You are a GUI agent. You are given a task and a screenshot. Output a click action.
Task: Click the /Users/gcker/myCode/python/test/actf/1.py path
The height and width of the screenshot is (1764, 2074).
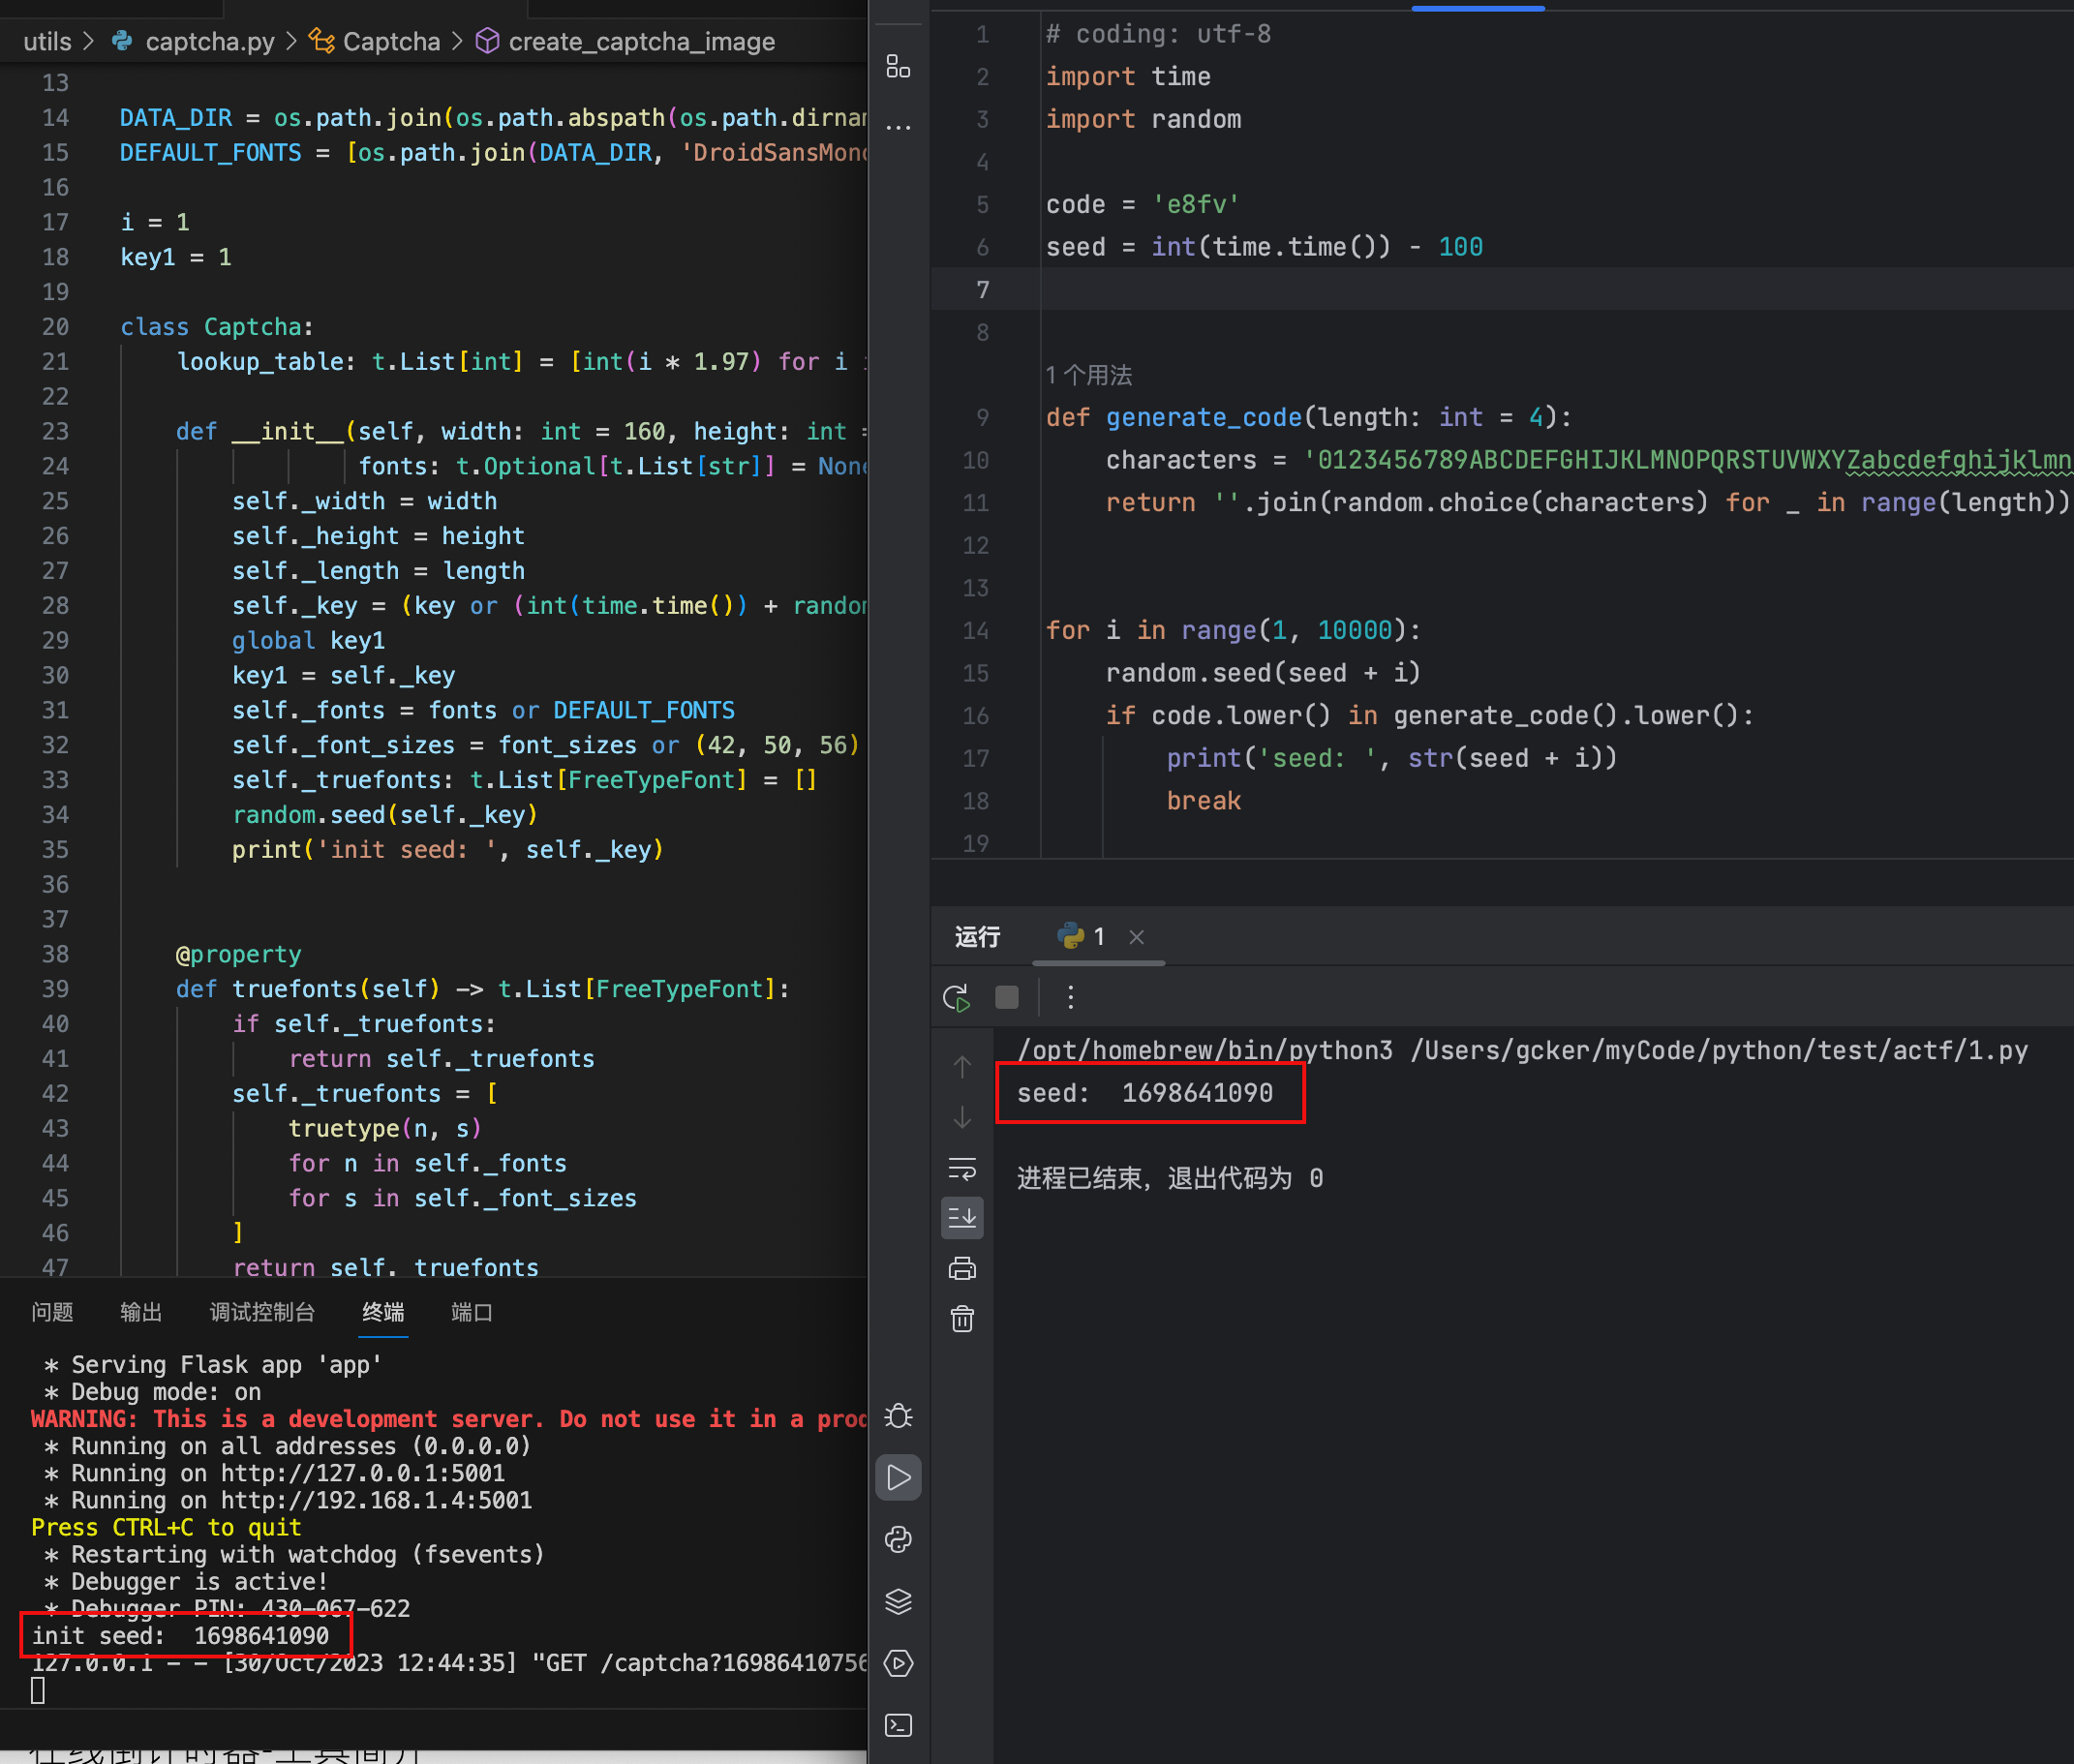[x=1719, y=1050]
